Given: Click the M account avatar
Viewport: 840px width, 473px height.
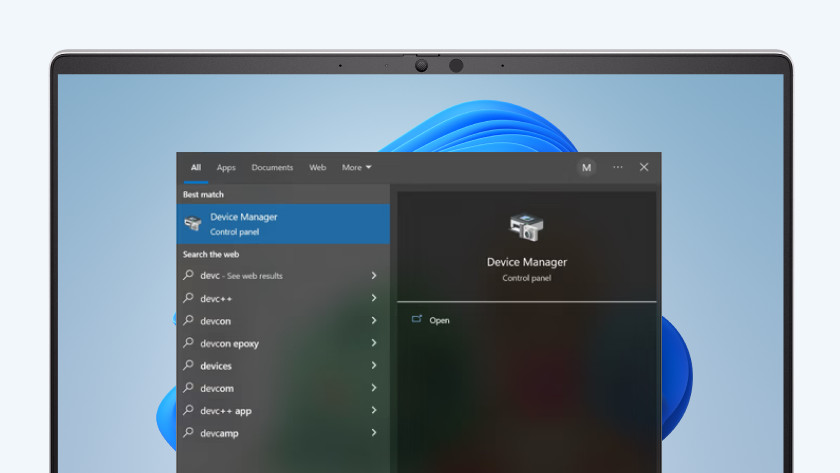Looking at the screenshot, I should (x=587, y=168).
